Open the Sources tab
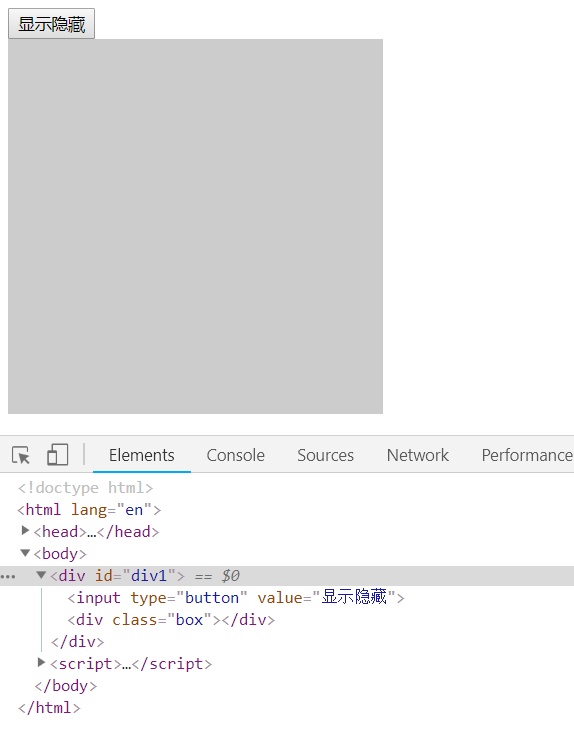 (x=326, y=455)
